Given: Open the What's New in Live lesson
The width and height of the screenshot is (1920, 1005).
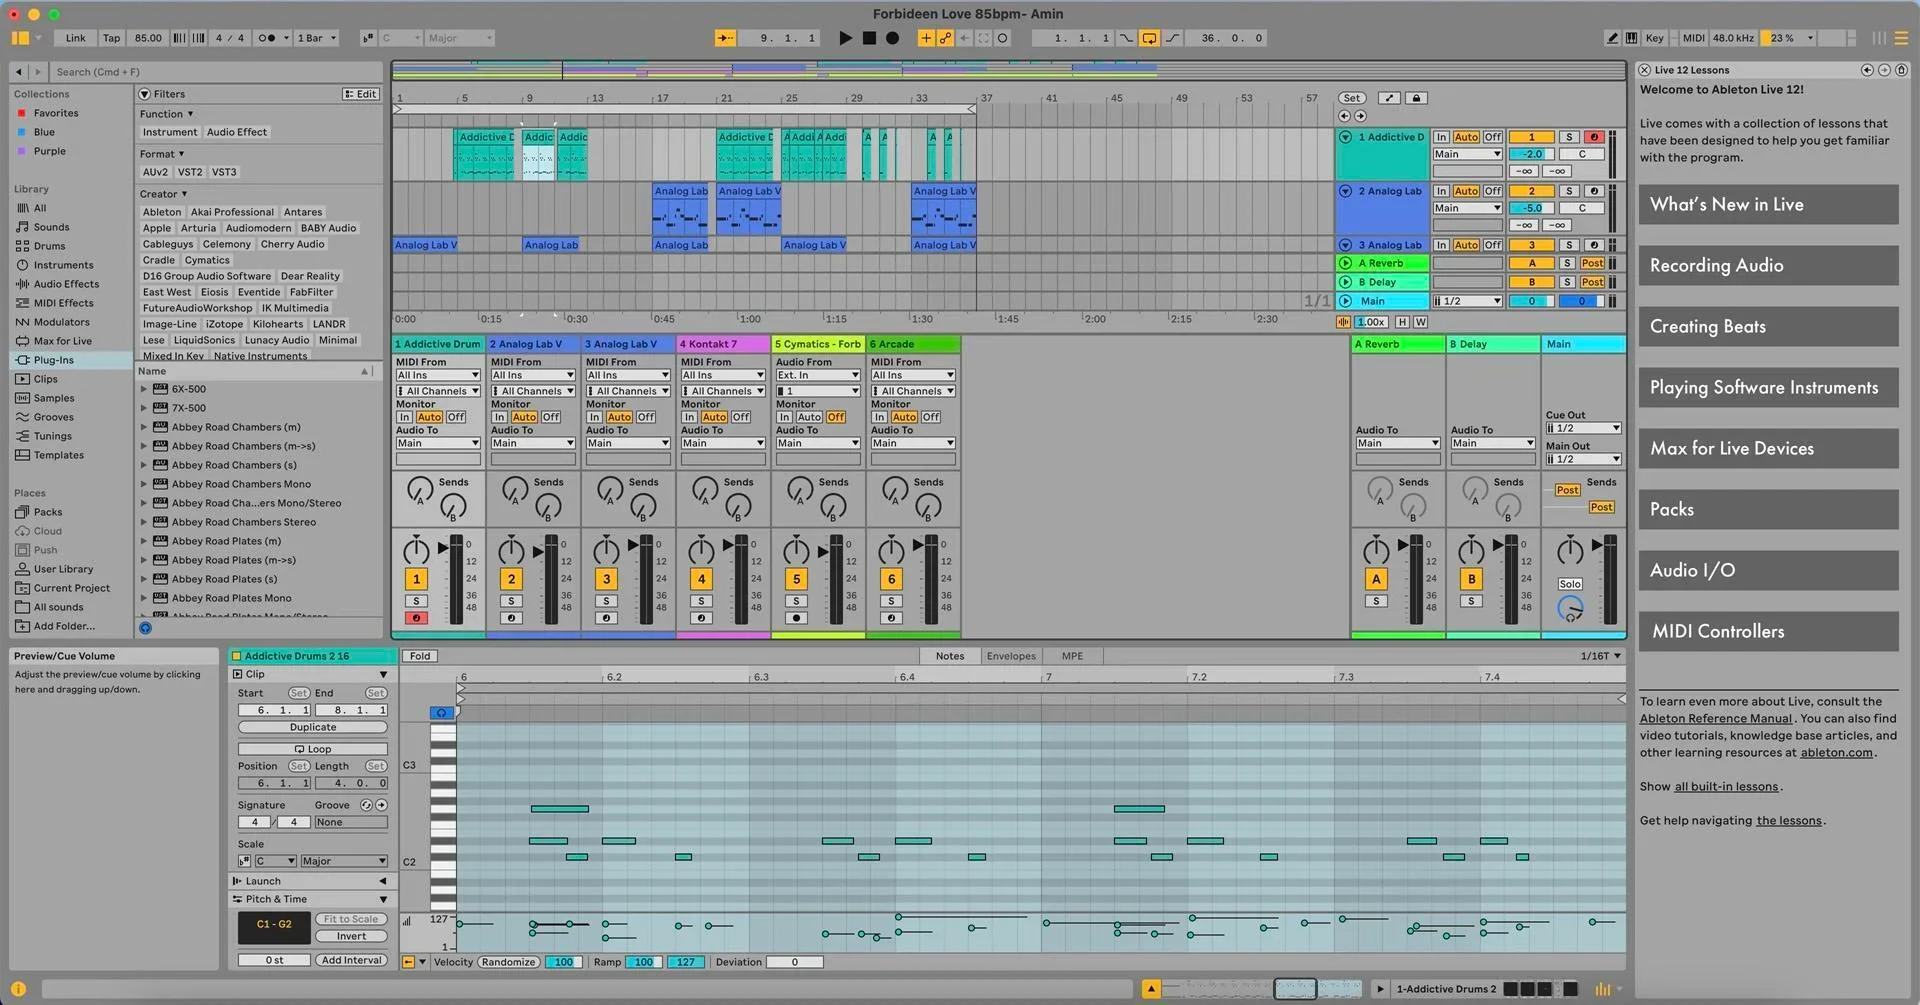Looking at the screenshot, I should pos(1768,205).
